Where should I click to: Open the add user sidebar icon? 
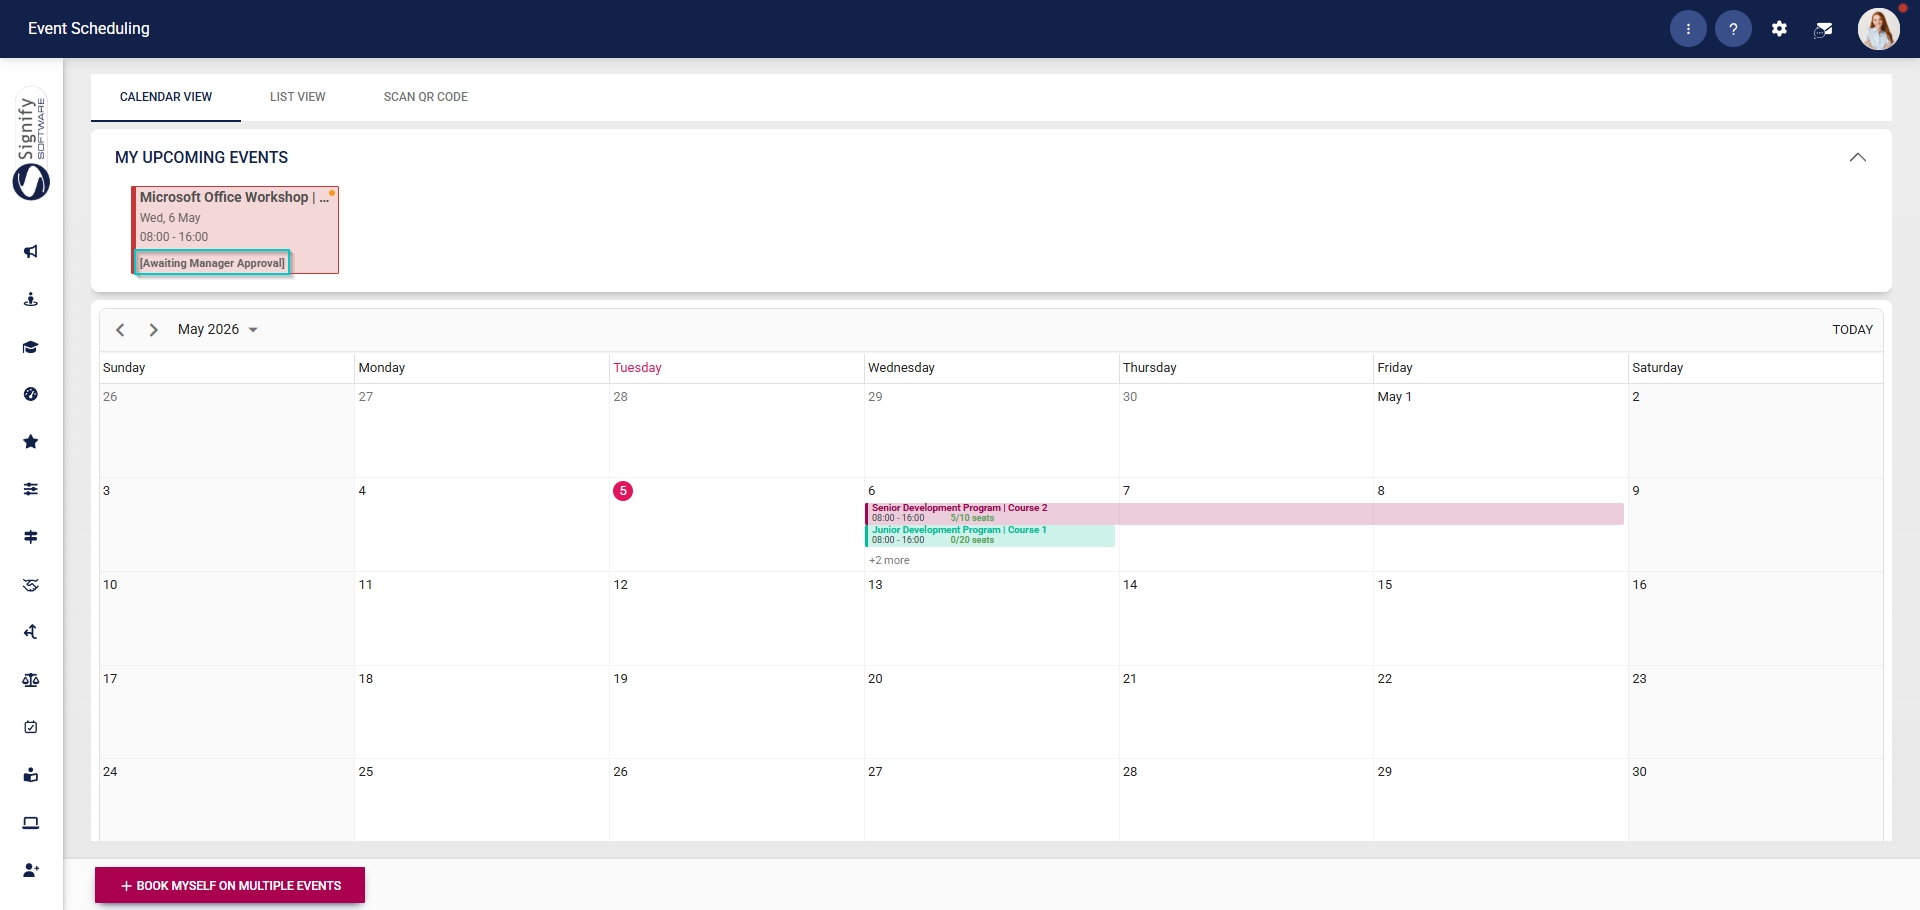[x=31, y=870]
